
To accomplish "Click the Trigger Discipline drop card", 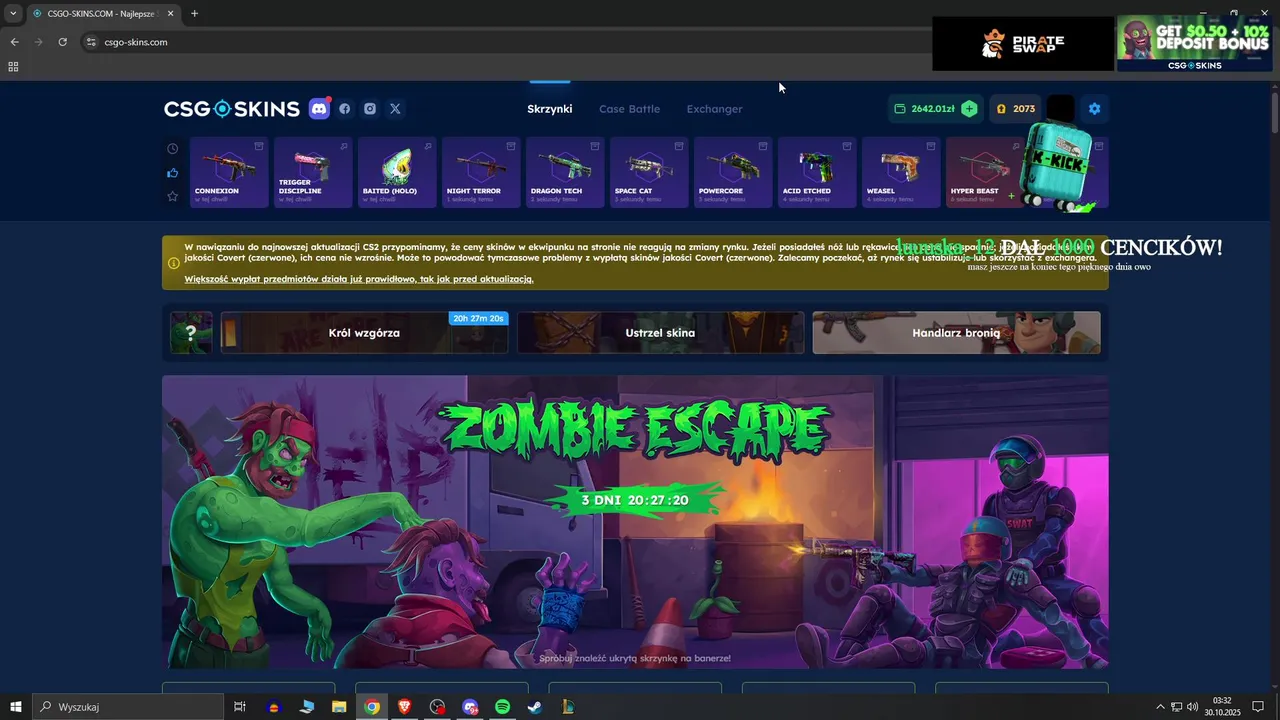I will [313, 173].
